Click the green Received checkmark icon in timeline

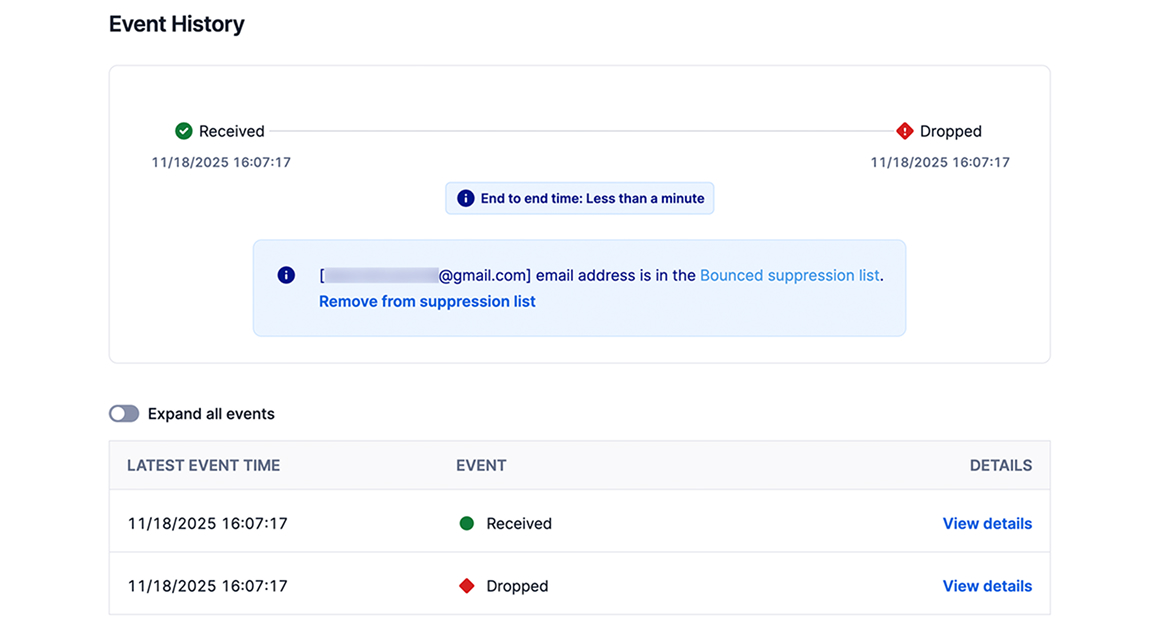(183, 131)
